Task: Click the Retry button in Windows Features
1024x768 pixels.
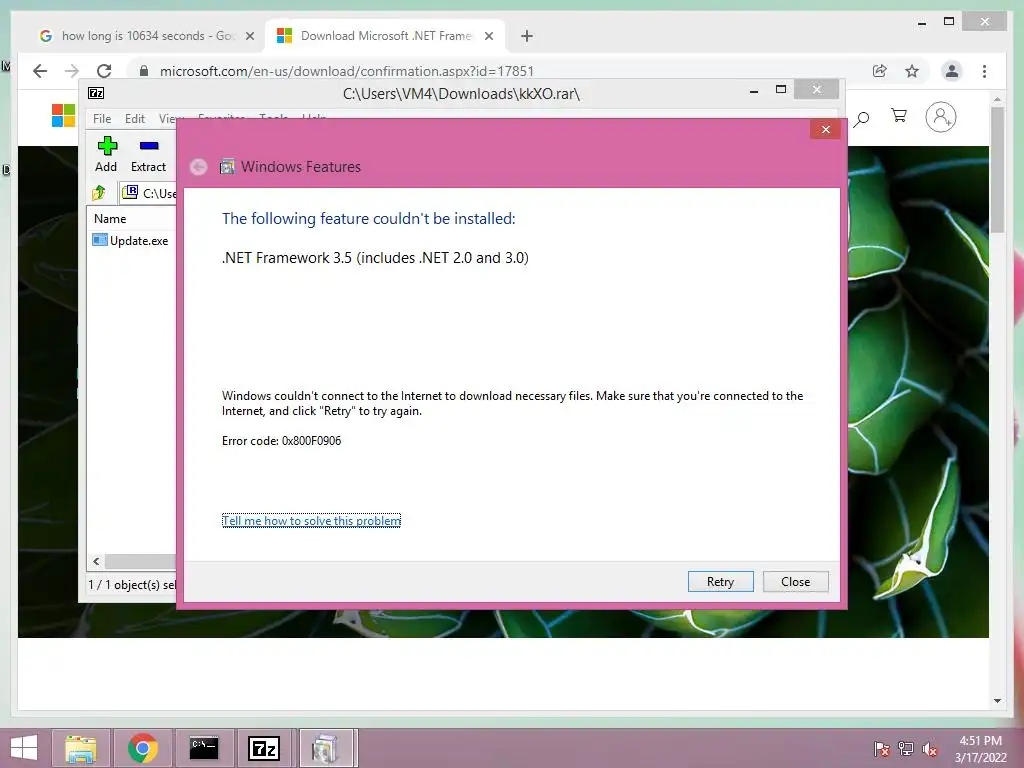Action: coord(720,581)
